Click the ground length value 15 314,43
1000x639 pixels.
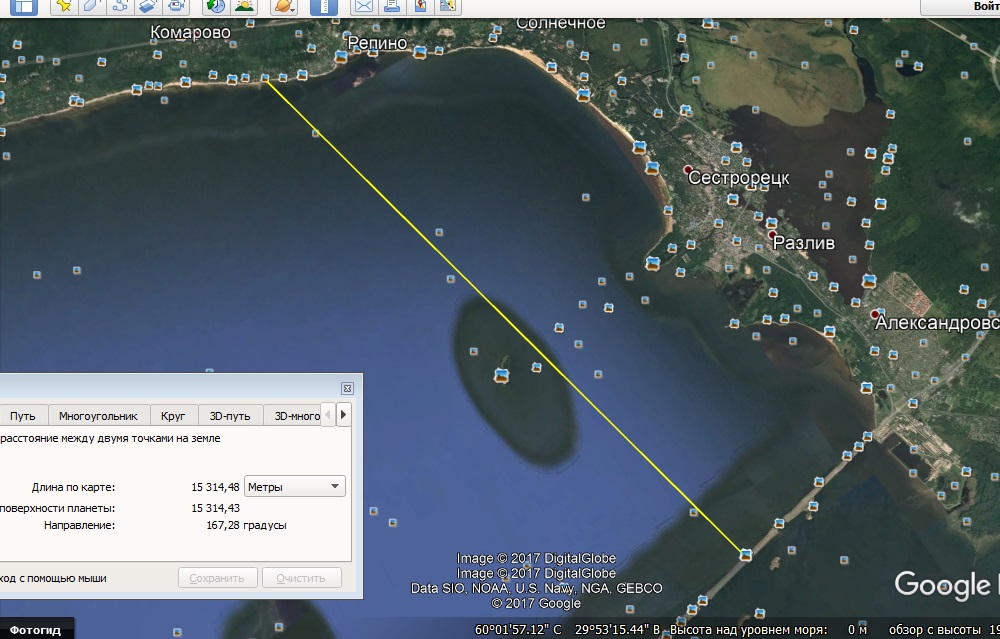tap(216, 508)
